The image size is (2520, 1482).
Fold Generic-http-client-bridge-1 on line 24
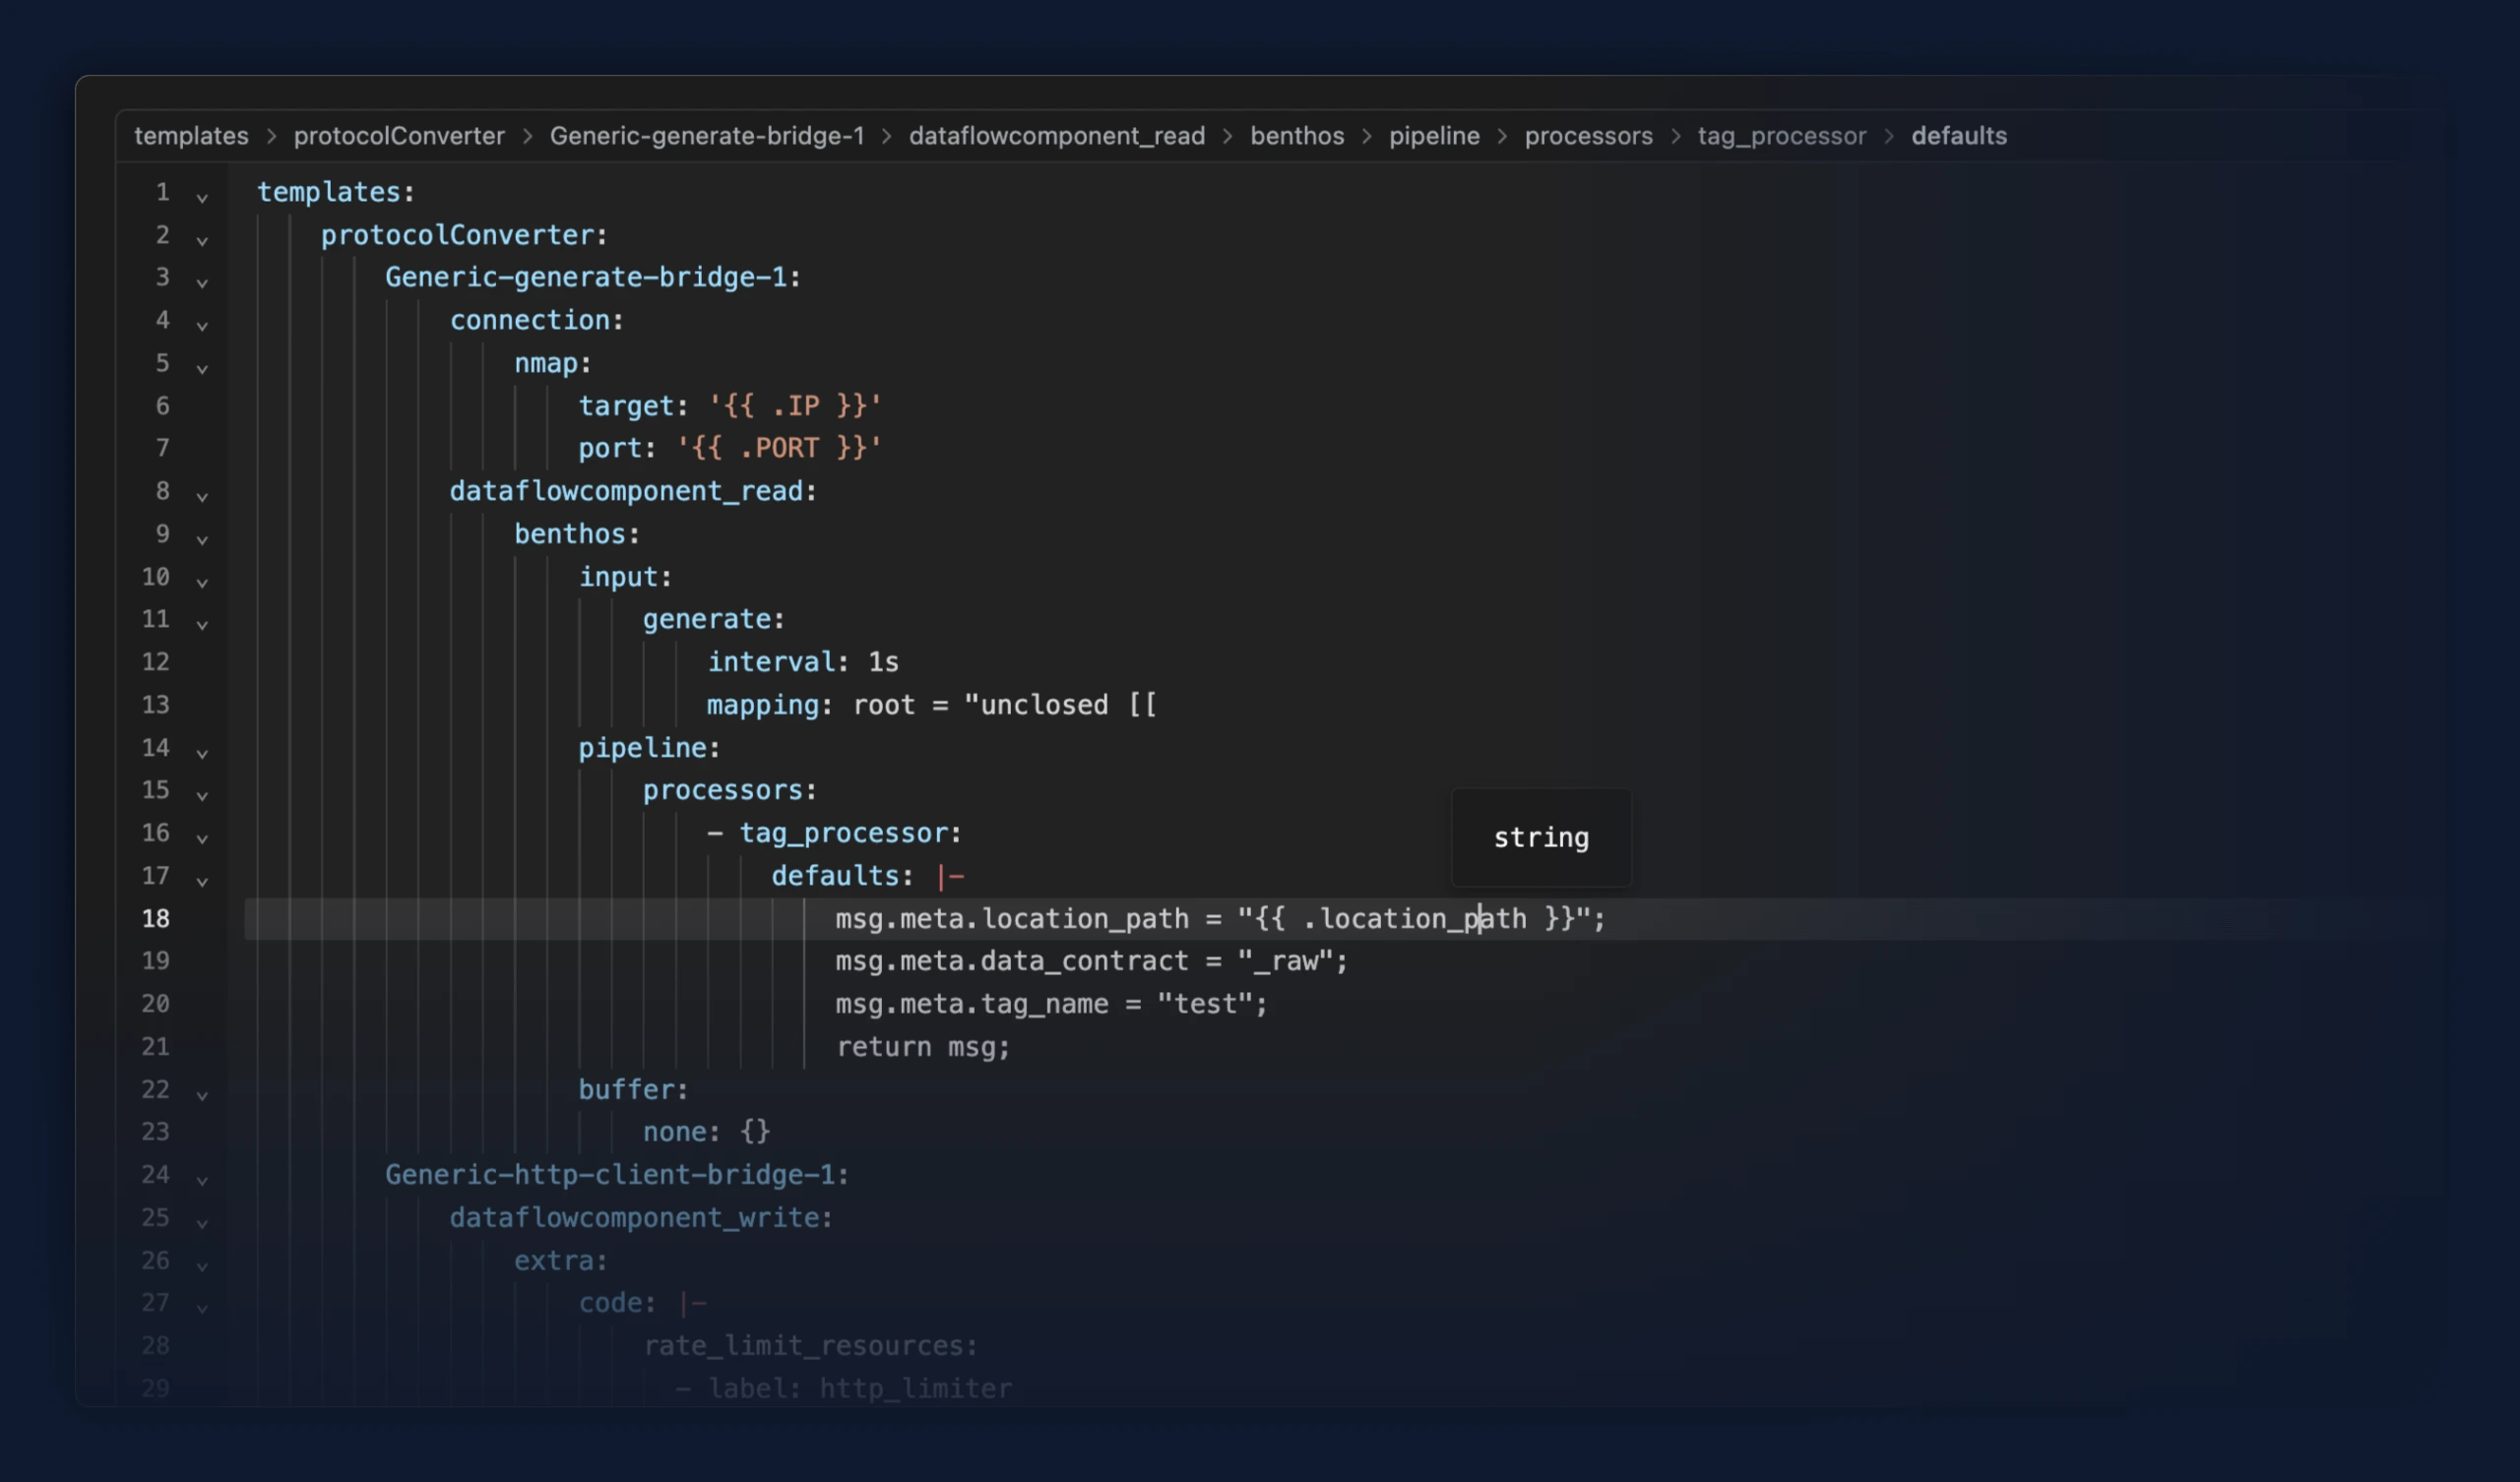(x=202, y=1181)
